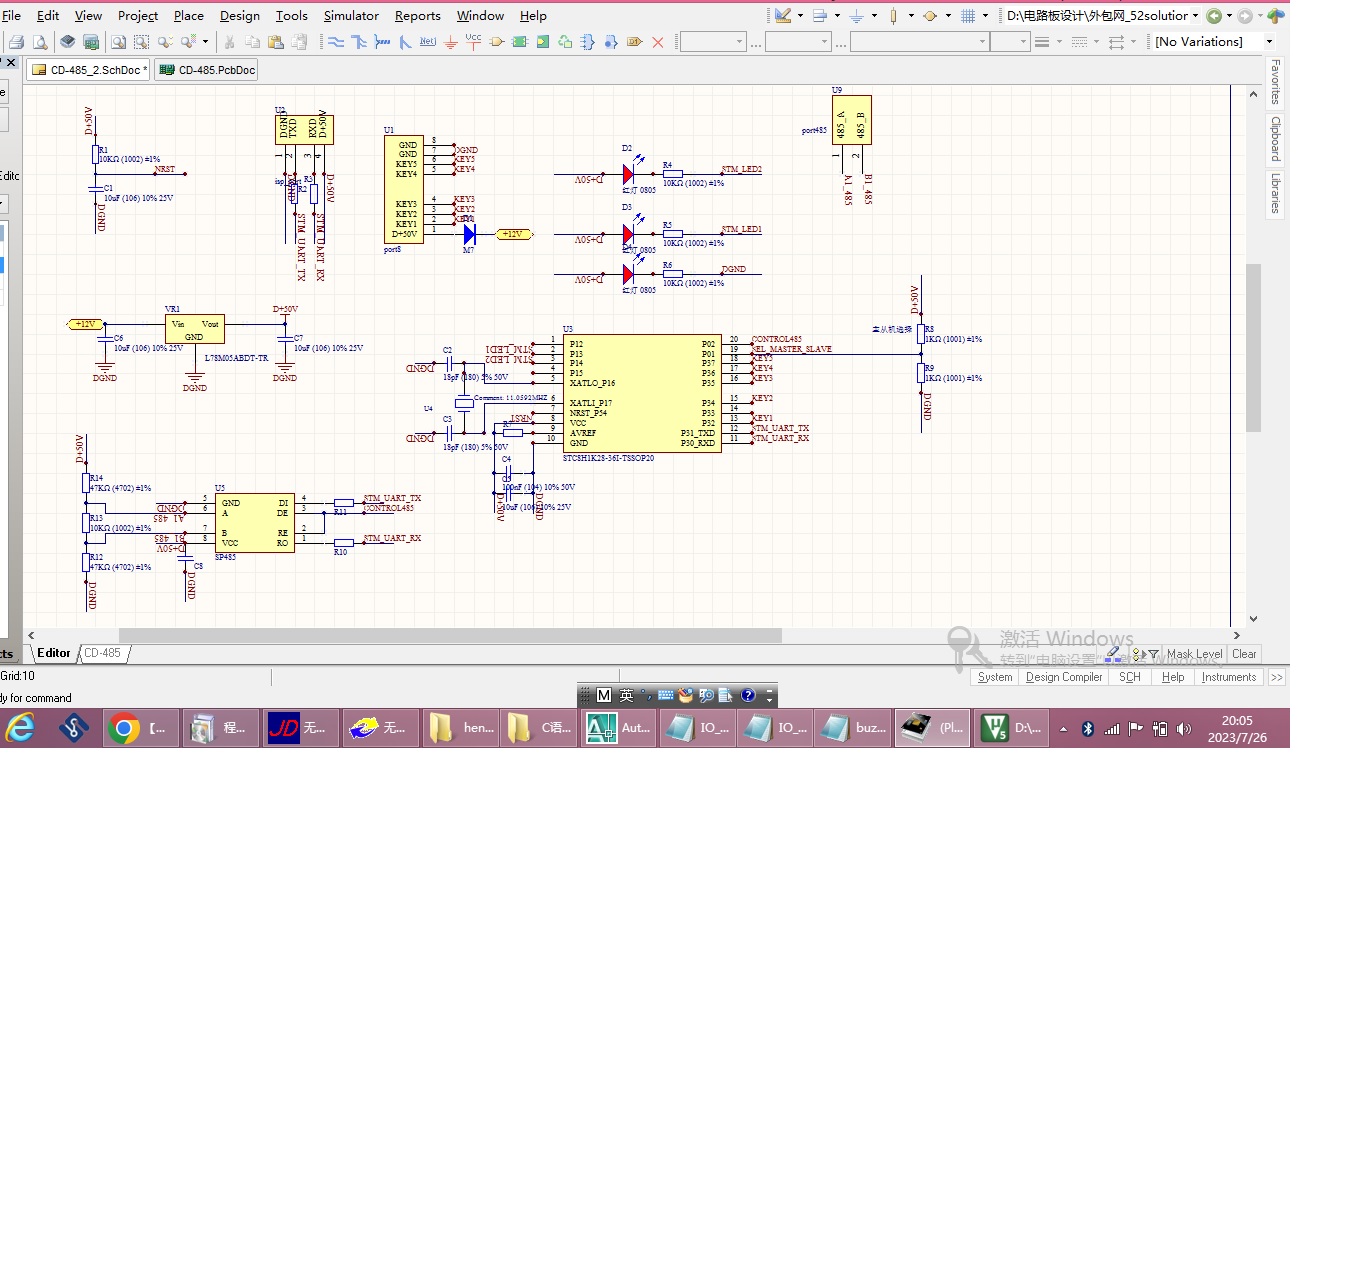Click the horizontal scrollbar thumb
Viewport: 1366px width, 1280px height.
pos(450,635)
